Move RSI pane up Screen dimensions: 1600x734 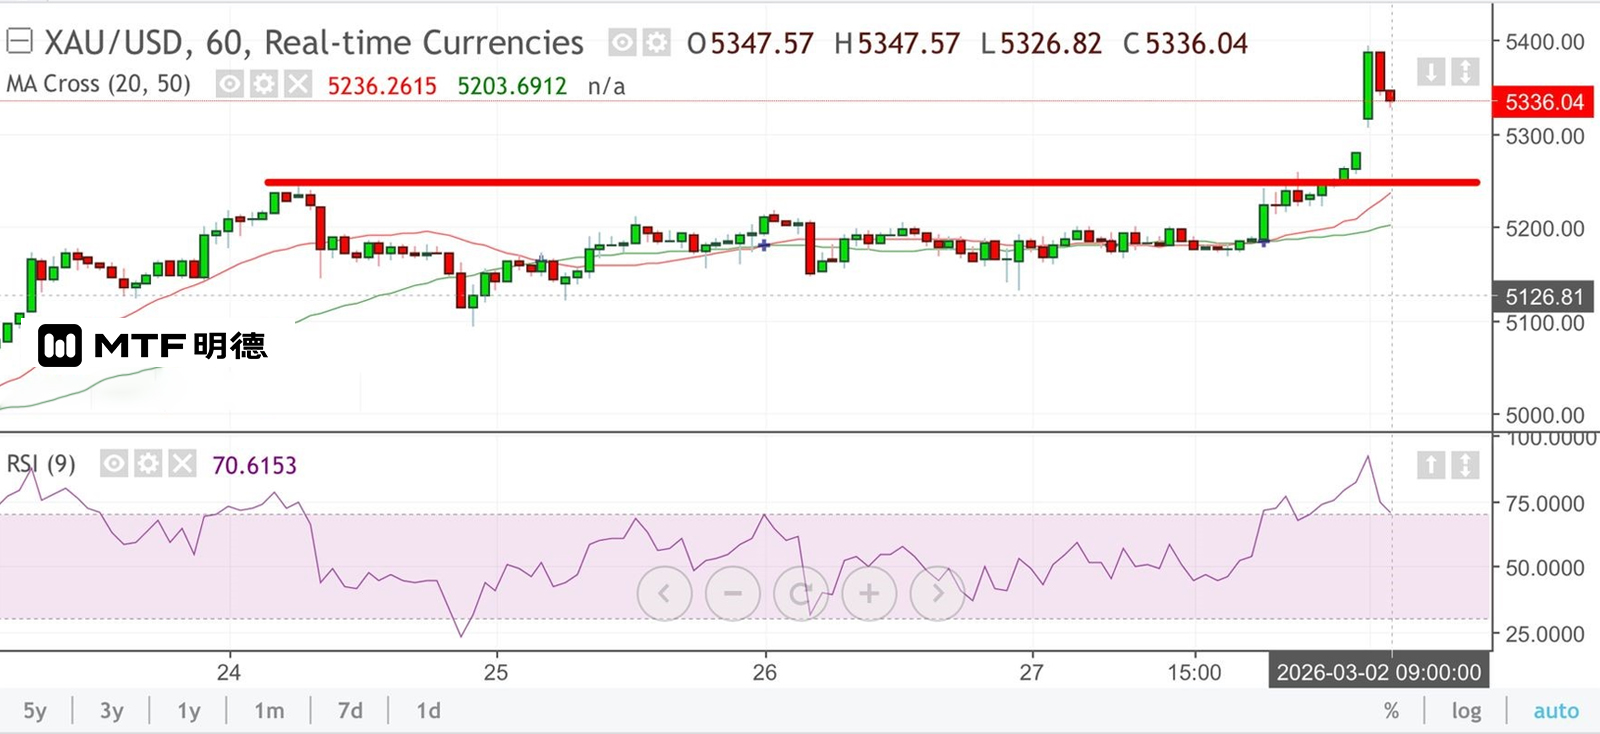point(1431,465)
